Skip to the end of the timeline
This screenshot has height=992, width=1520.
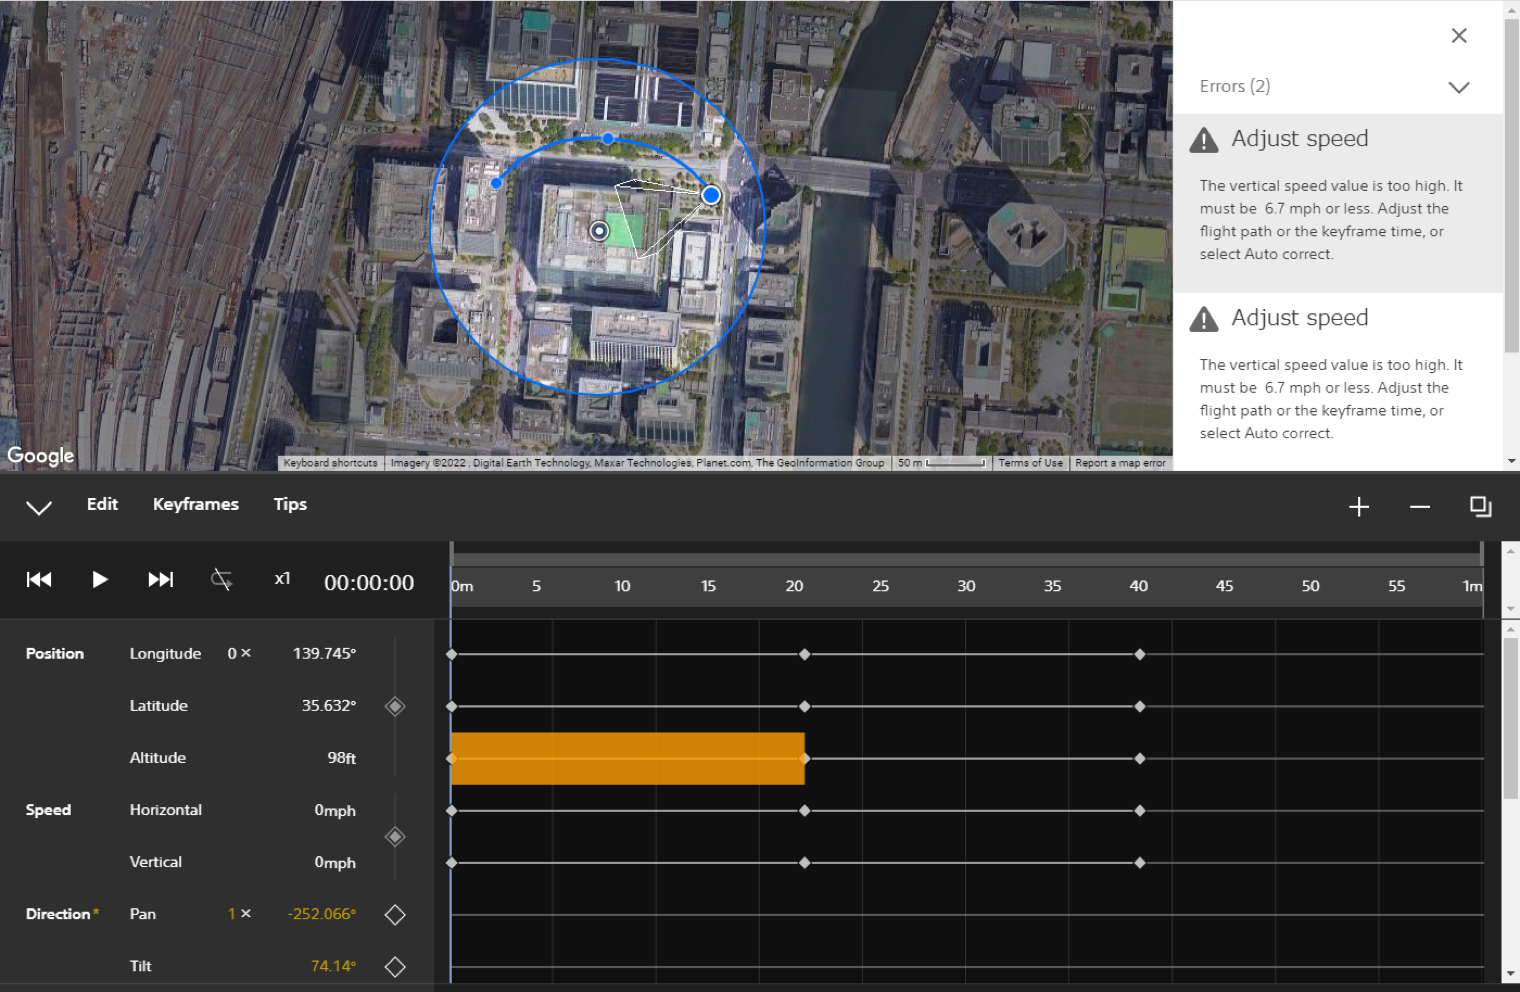160,580
